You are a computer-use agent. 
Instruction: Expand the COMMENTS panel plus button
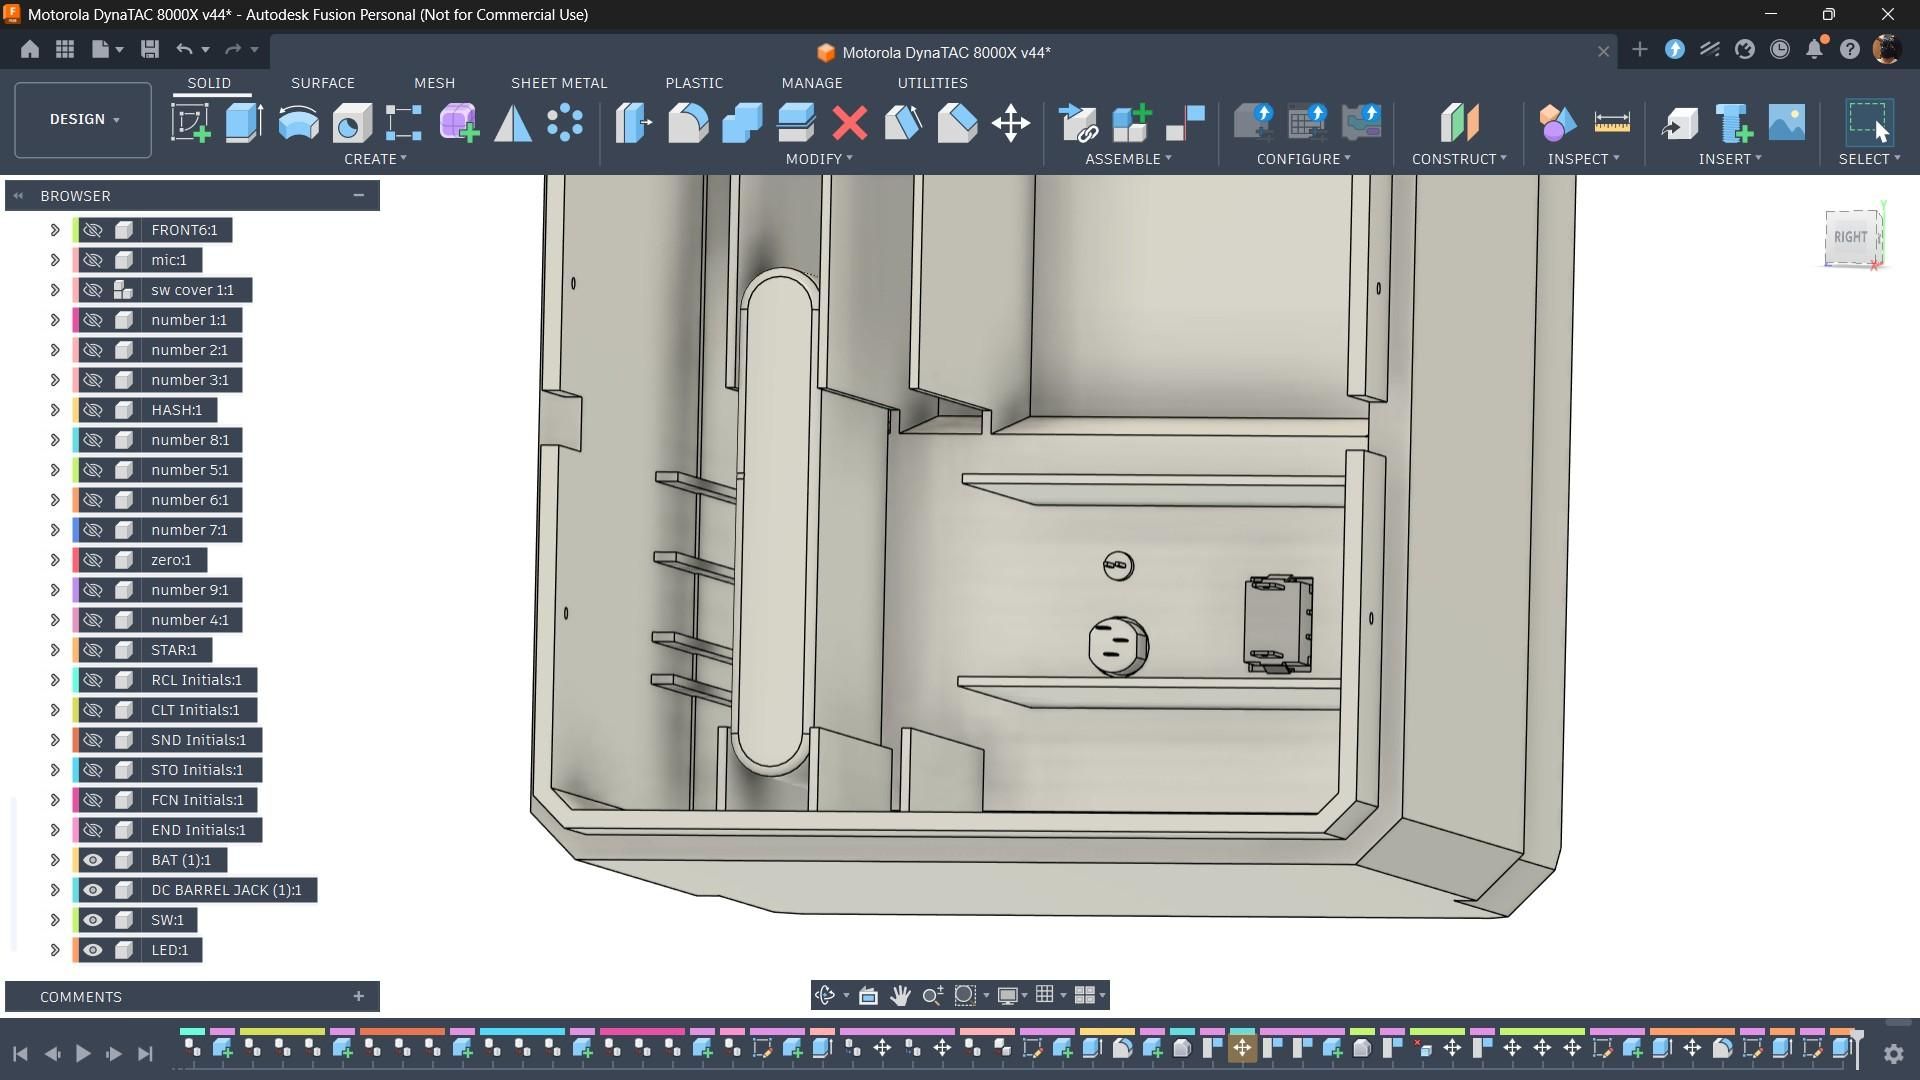pos(358,996)
